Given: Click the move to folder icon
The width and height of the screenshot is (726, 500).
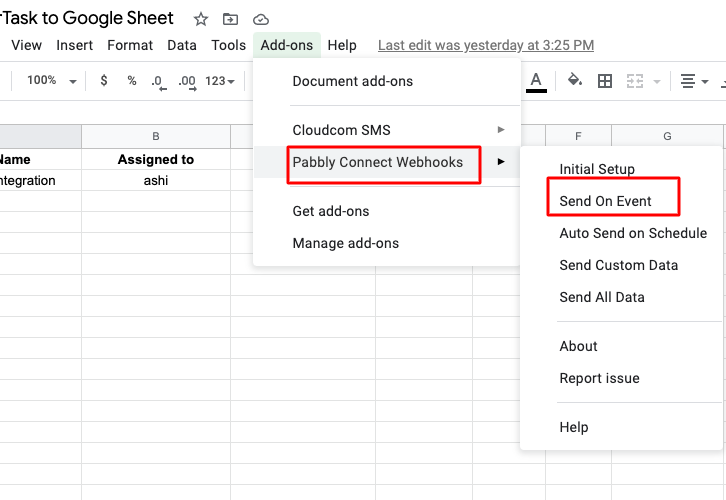Looking at the screenshot, I should 230,19.
